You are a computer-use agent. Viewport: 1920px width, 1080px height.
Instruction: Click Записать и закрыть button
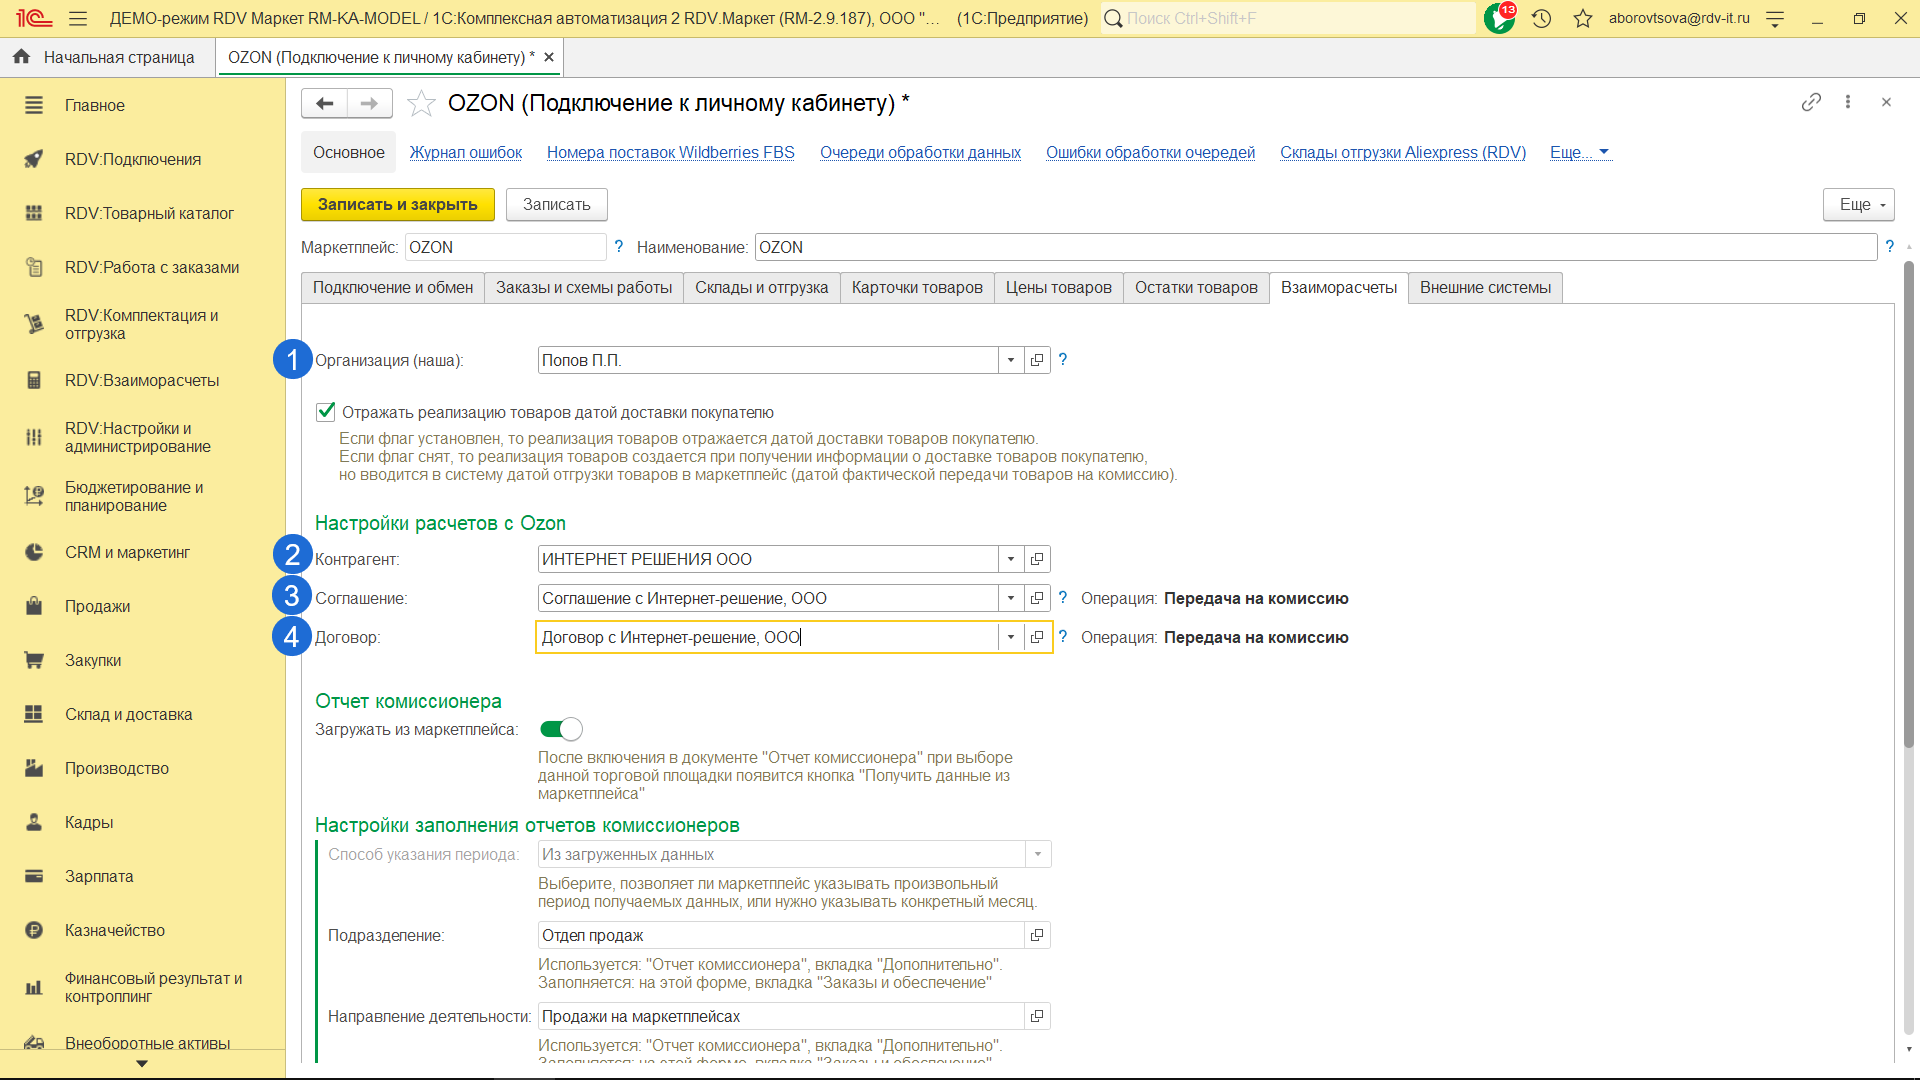(x=397, y=204)
